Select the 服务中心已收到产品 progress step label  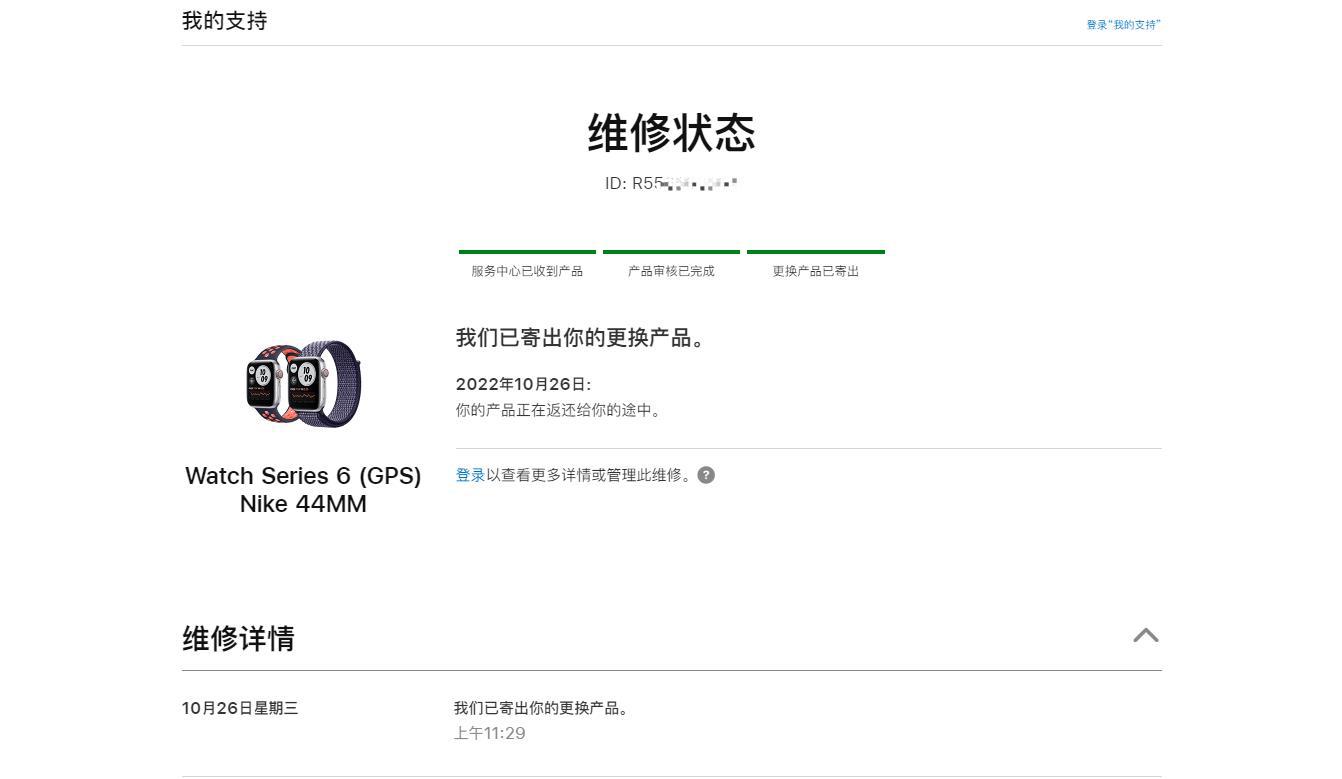[x=527, y=271]
